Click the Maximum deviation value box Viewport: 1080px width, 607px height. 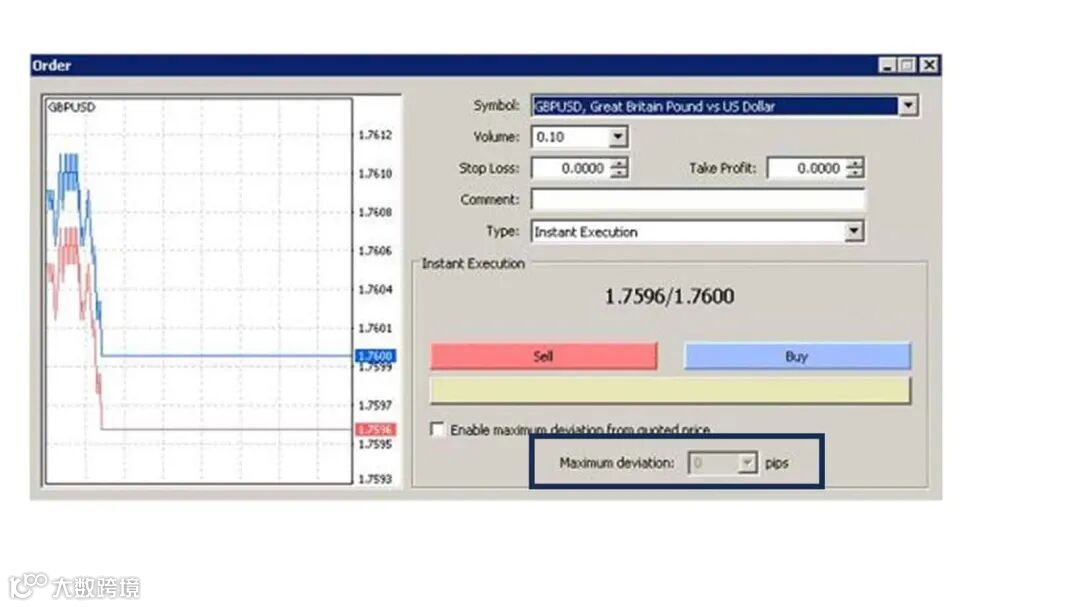[x=713, y=462]
